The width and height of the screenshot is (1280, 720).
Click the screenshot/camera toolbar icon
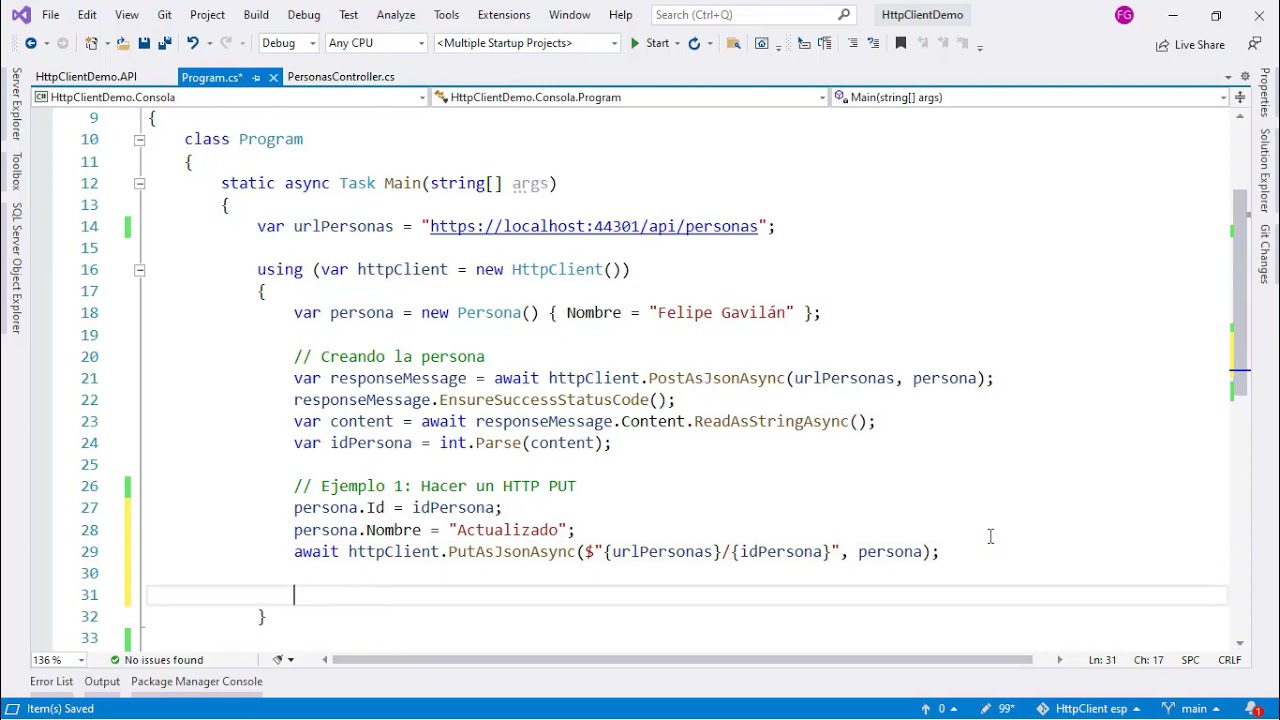click(762, 43)
